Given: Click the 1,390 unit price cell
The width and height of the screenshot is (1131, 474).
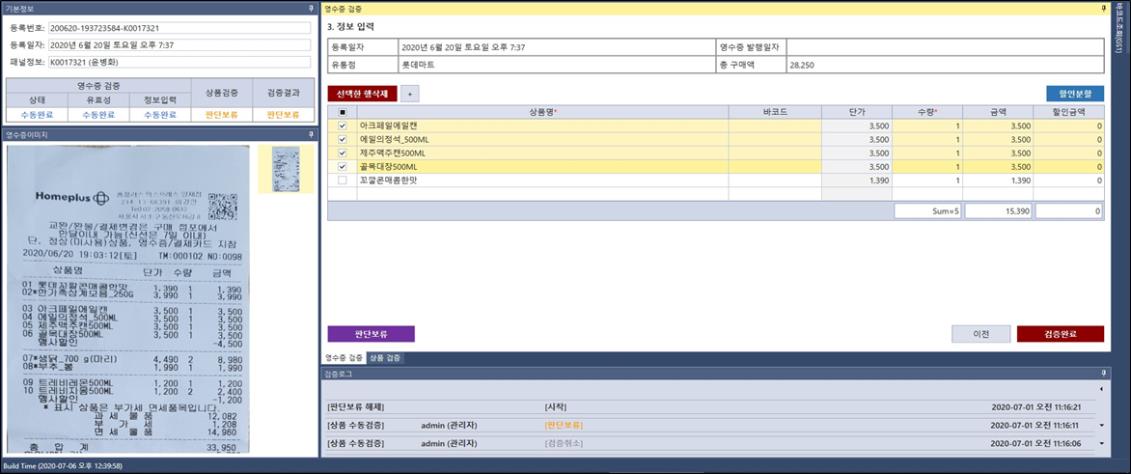Looking at the screenshot, I should (x=857, y=180).
